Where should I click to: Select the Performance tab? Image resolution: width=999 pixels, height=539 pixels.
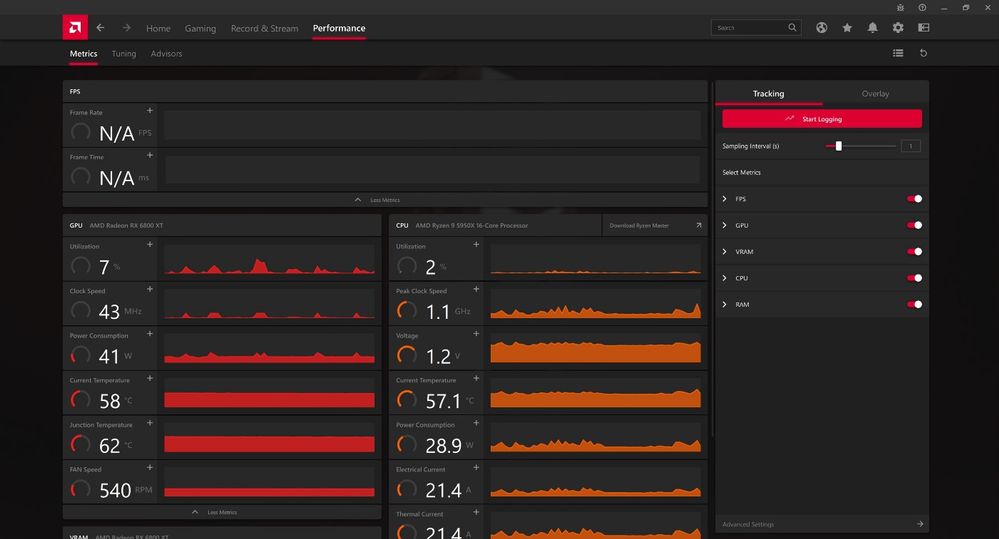339,28
